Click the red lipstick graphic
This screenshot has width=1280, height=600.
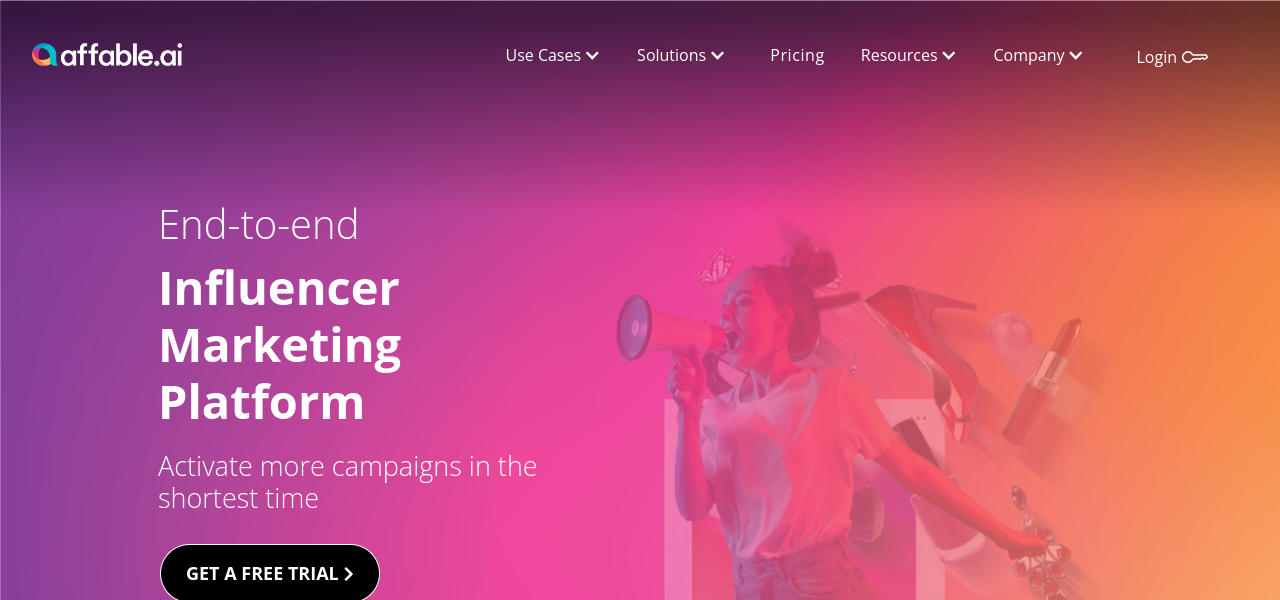(1042, 382)
